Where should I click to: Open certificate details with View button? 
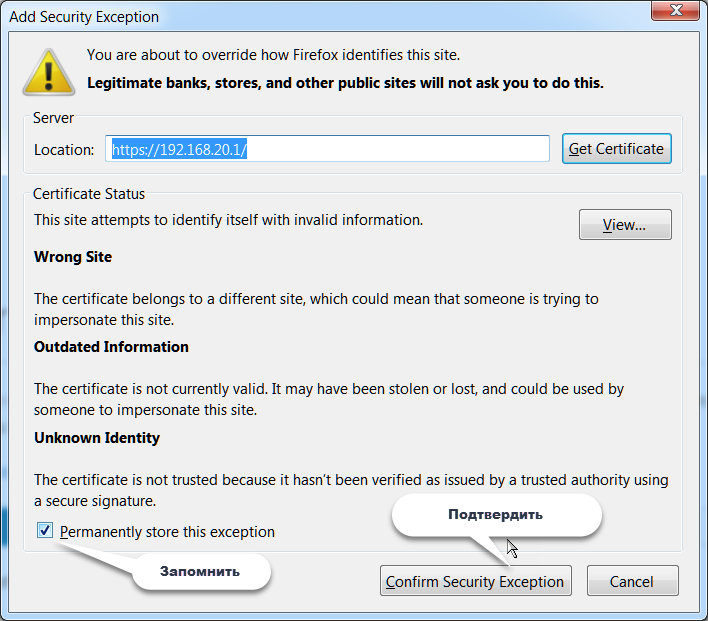point(624,225)
